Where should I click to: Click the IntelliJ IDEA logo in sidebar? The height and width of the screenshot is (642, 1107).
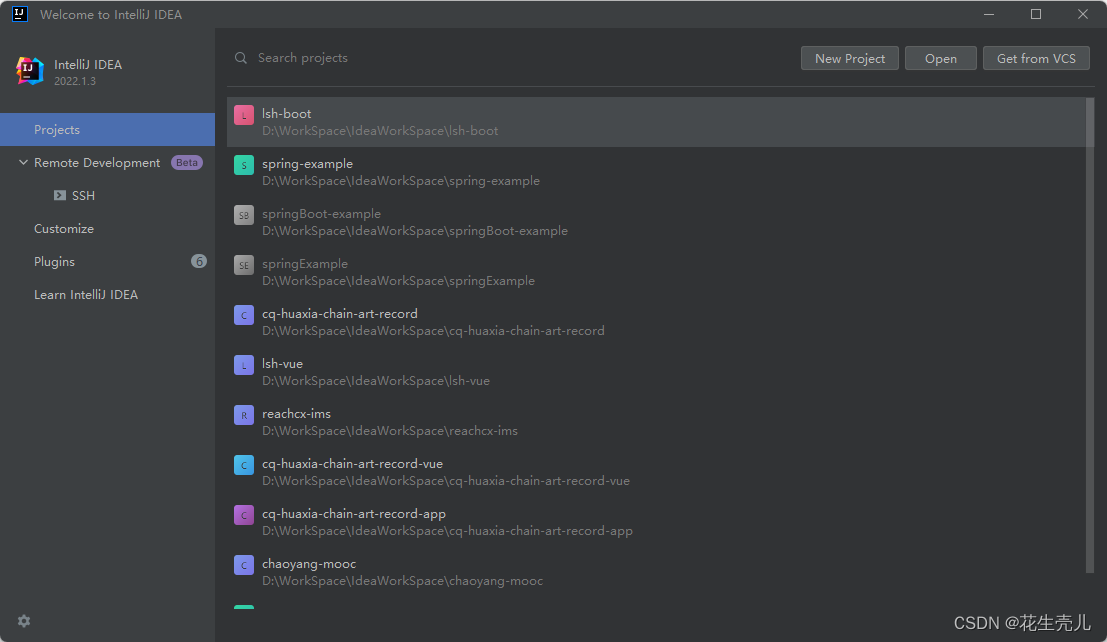(30, 71)
